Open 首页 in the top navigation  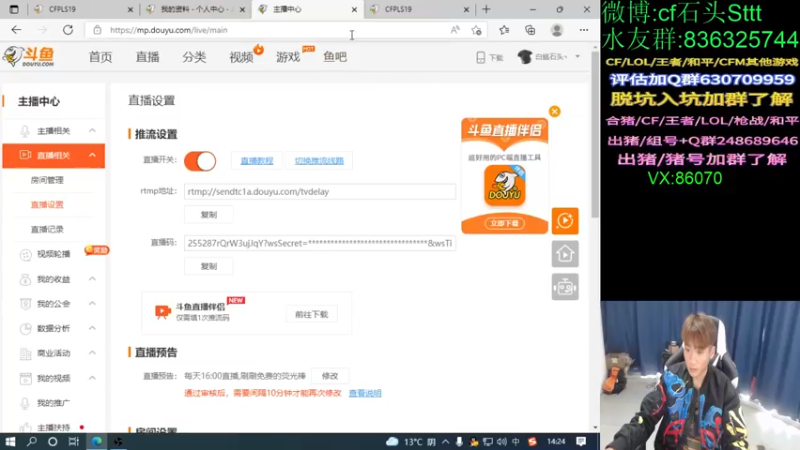click(x=100, y=57)
